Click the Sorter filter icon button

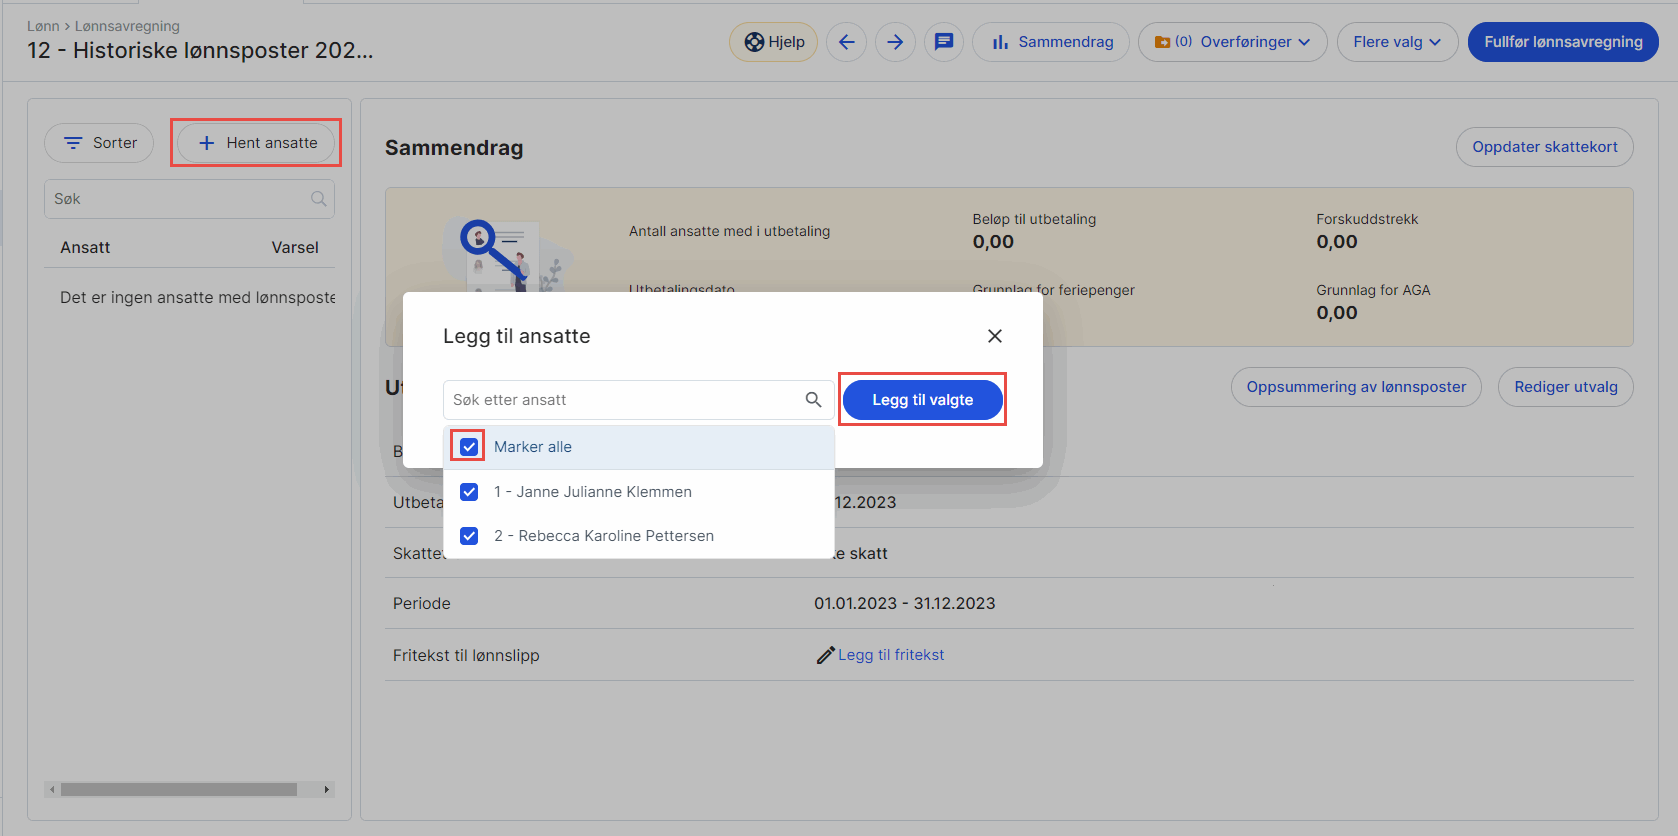(x=99, y=143)
